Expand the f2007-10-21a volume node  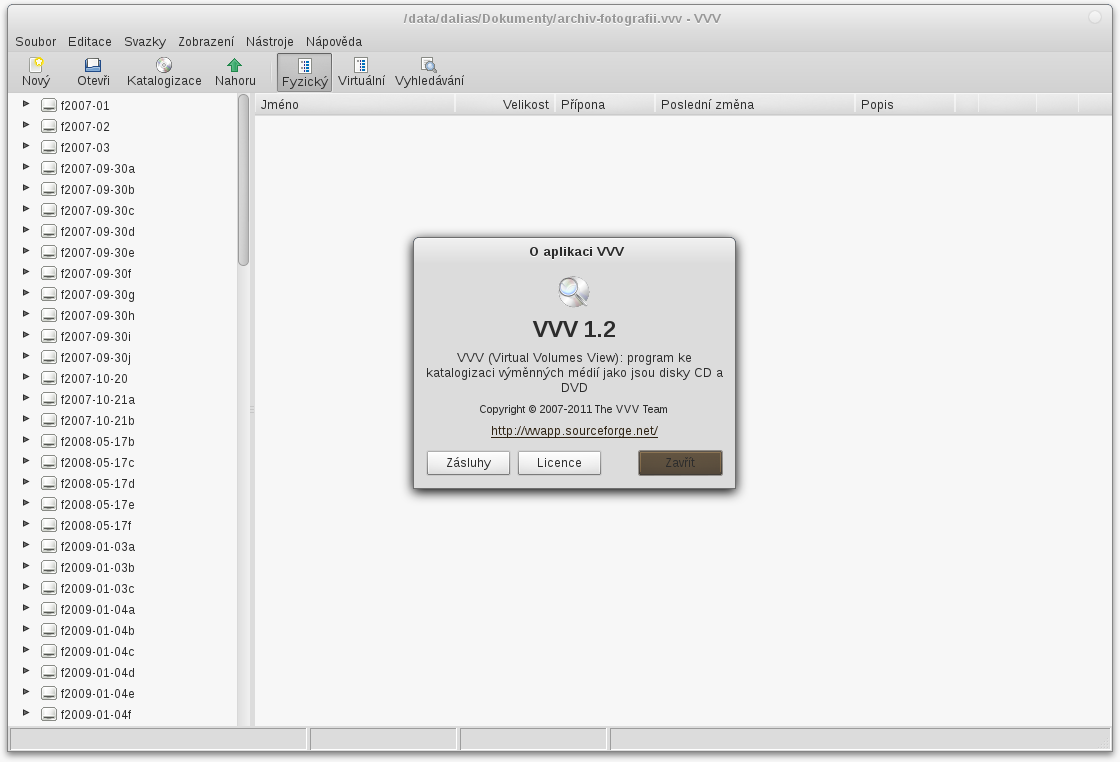[x=26, y=398]
